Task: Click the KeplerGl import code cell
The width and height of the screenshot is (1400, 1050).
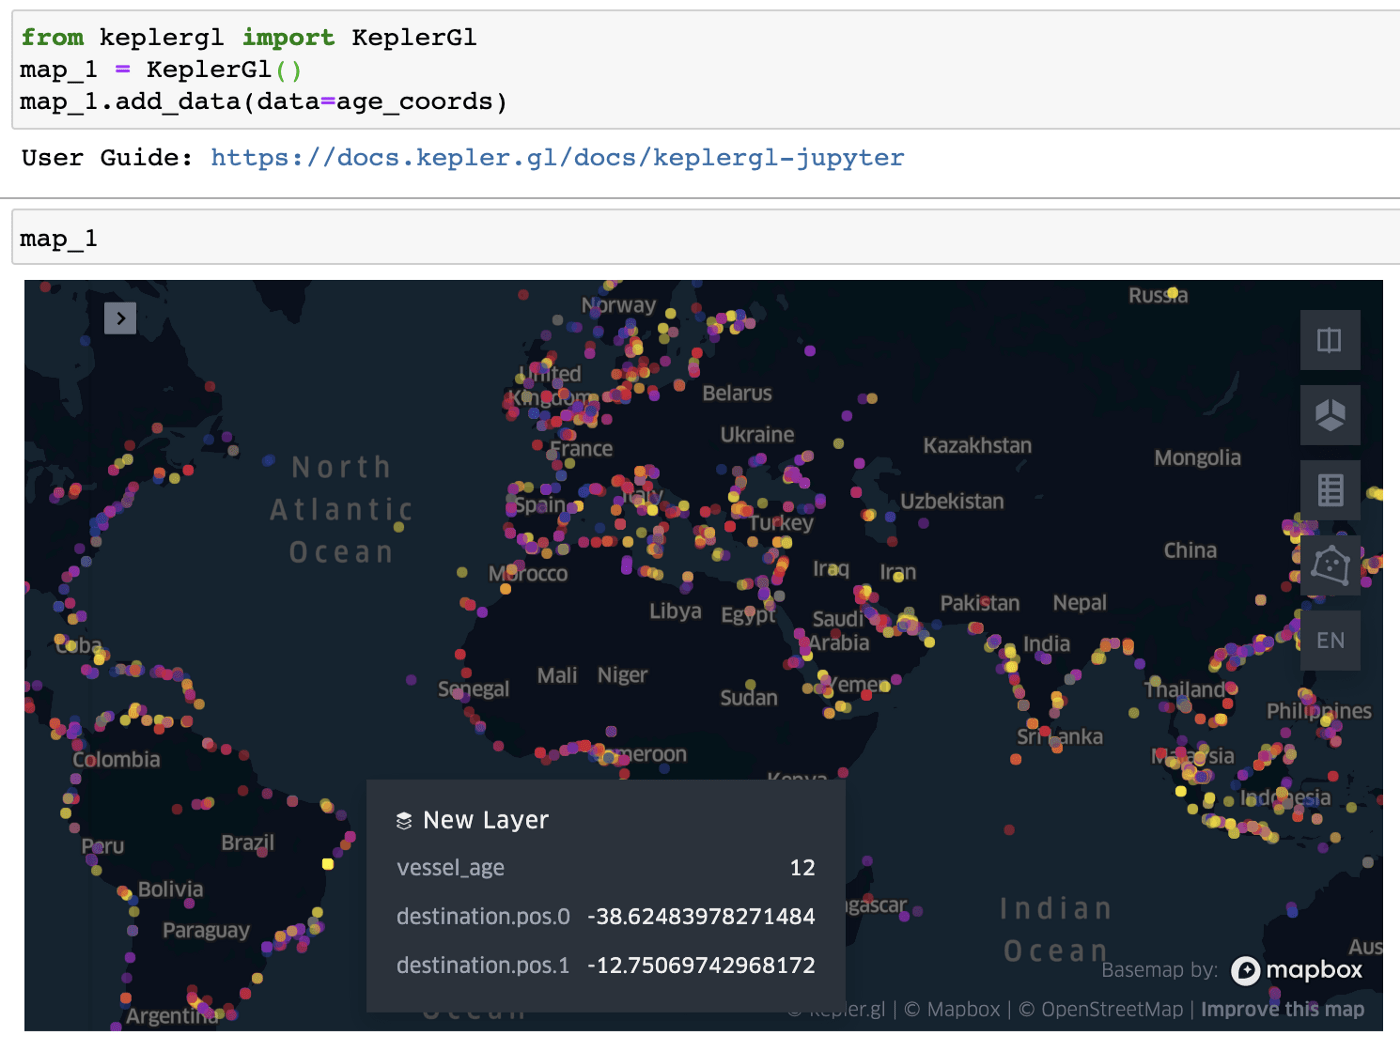Action: pyautogui.click(x=706, y=70)
